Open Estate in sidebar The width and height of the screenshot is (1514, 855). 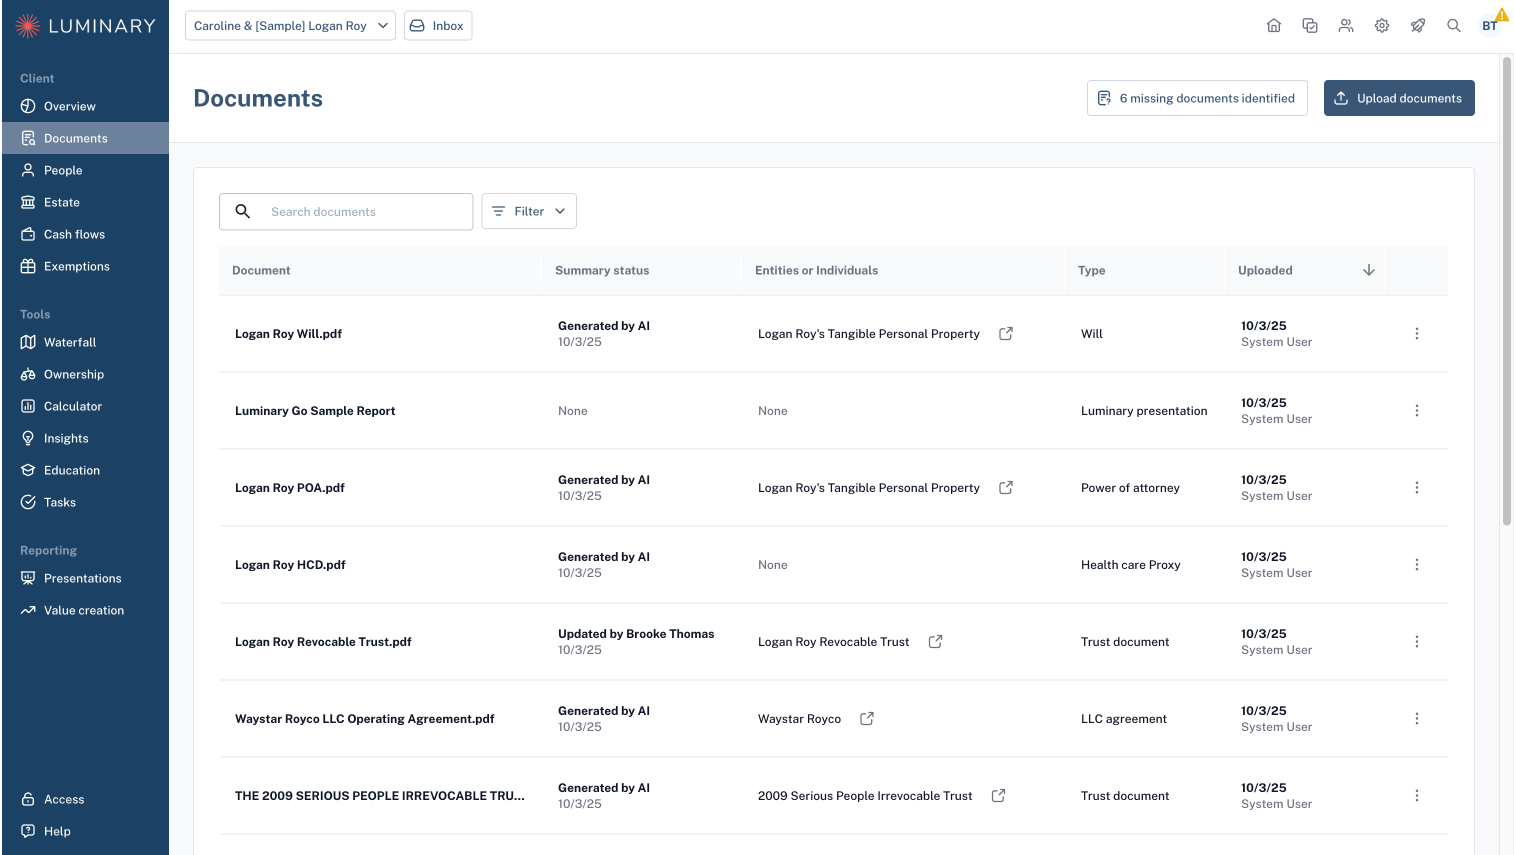pos(85,202)
